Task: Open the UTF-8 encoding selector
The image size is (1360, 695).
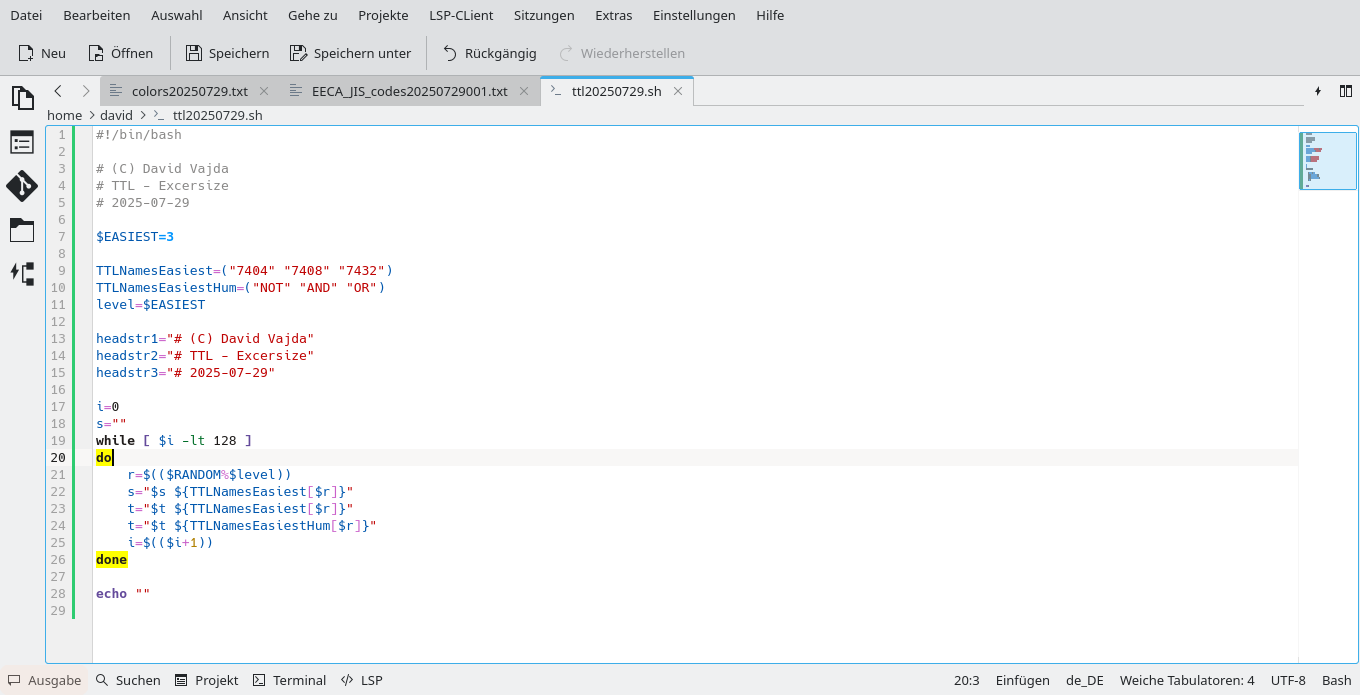Action: tap(1287, 680)
